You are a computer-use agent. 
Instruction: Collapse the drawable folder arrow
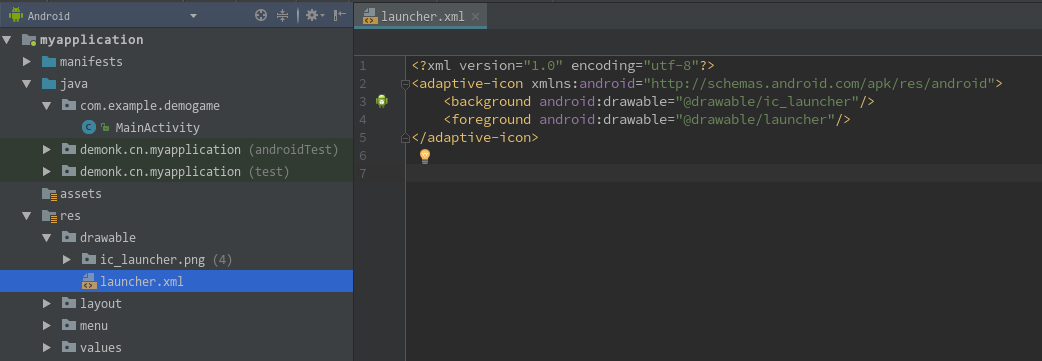[47, 237]
